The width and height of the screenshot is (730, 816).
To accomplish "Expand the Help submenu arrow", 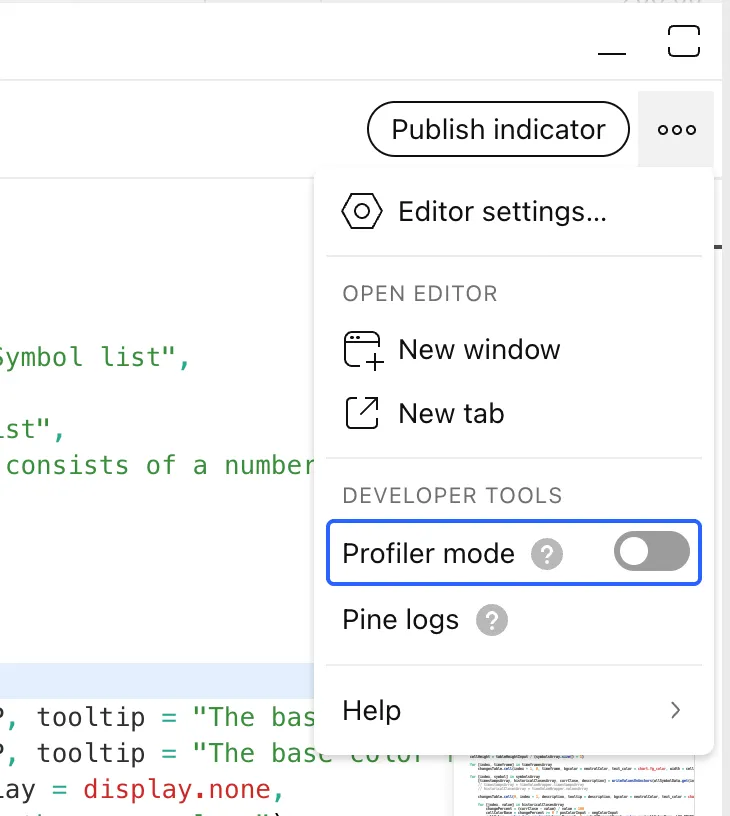I will [676, 711].
